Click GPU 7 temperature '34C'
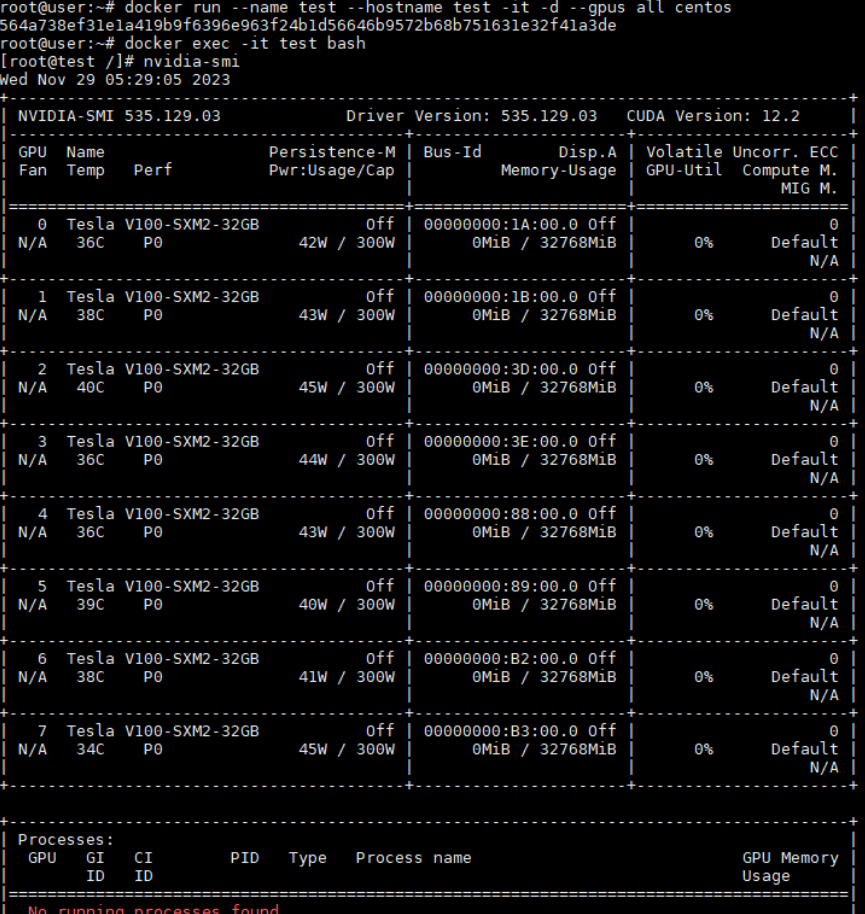 [90, 749]
